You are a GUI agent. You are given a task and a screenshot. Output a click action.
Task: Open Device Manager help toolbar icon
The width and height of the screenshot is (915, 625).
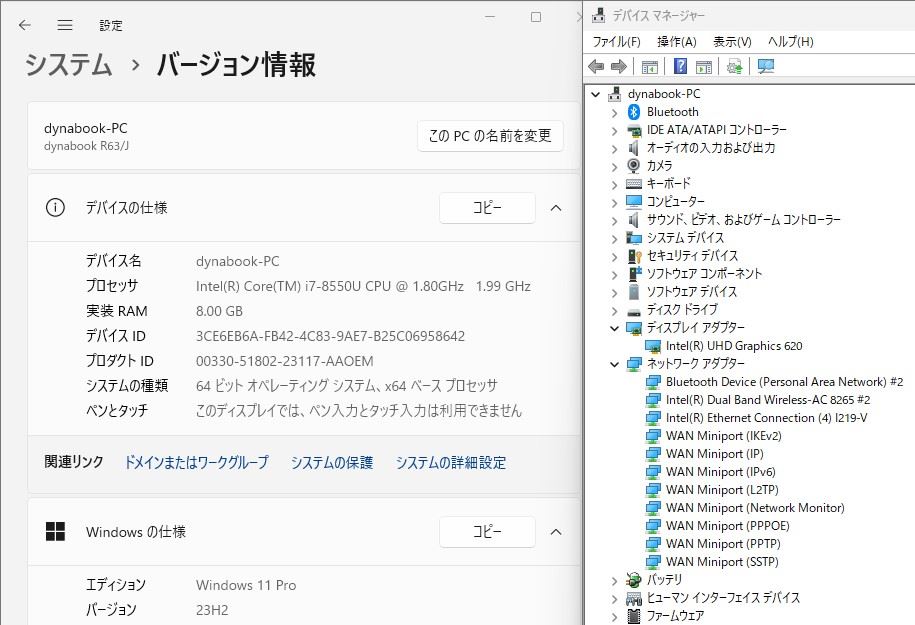[x=680, y=66]
